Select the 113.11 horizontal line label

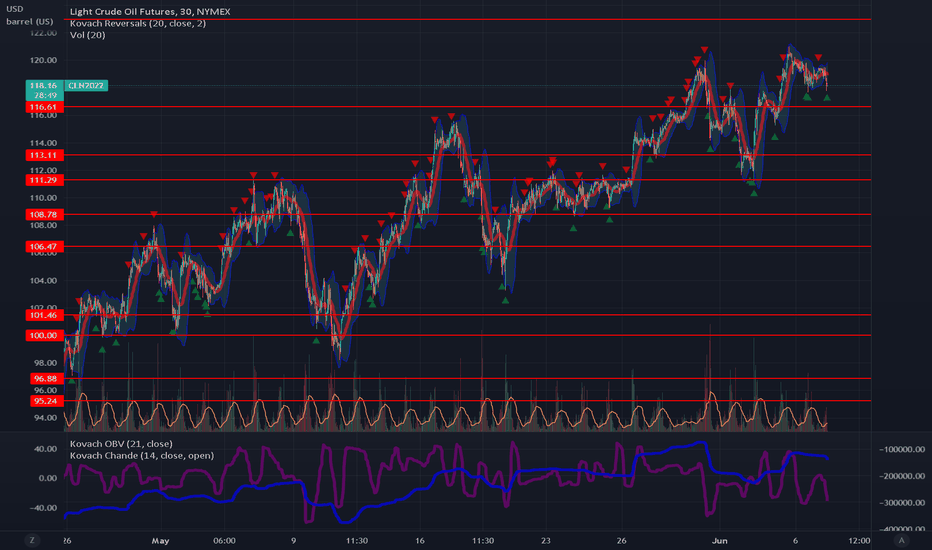tap(45, 155)
